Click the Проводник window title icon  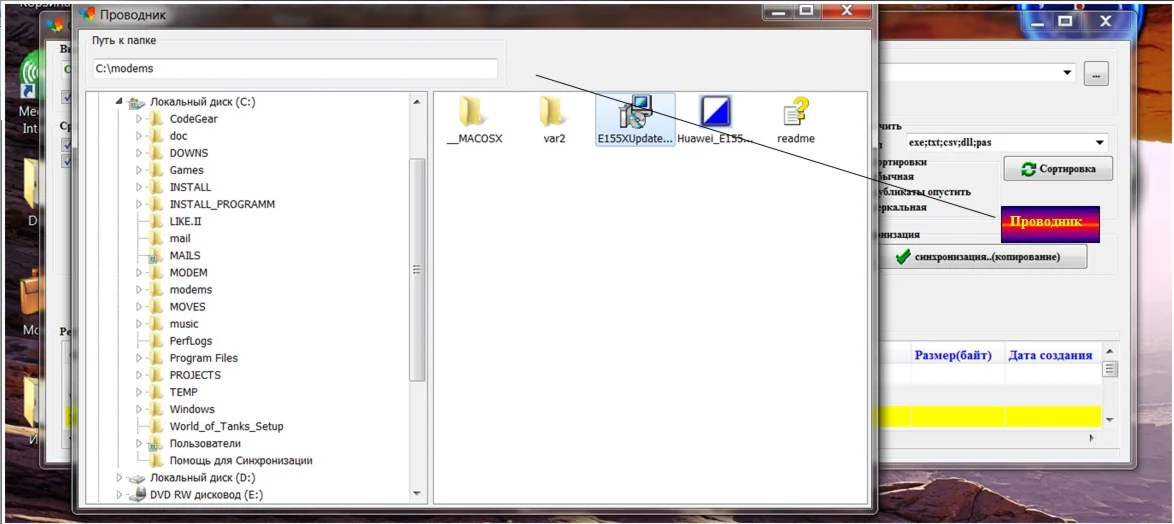coord(87,14)
